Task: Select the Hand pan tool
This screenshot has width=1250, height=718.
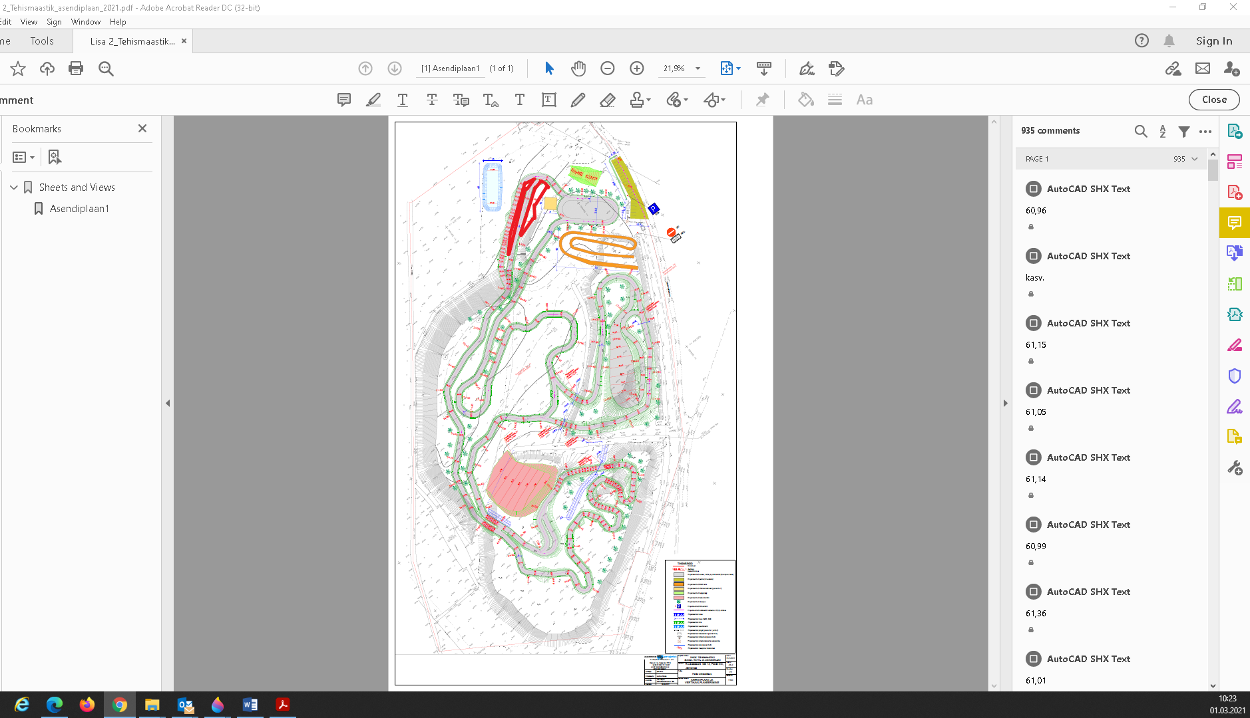Action: coord(578,68)
